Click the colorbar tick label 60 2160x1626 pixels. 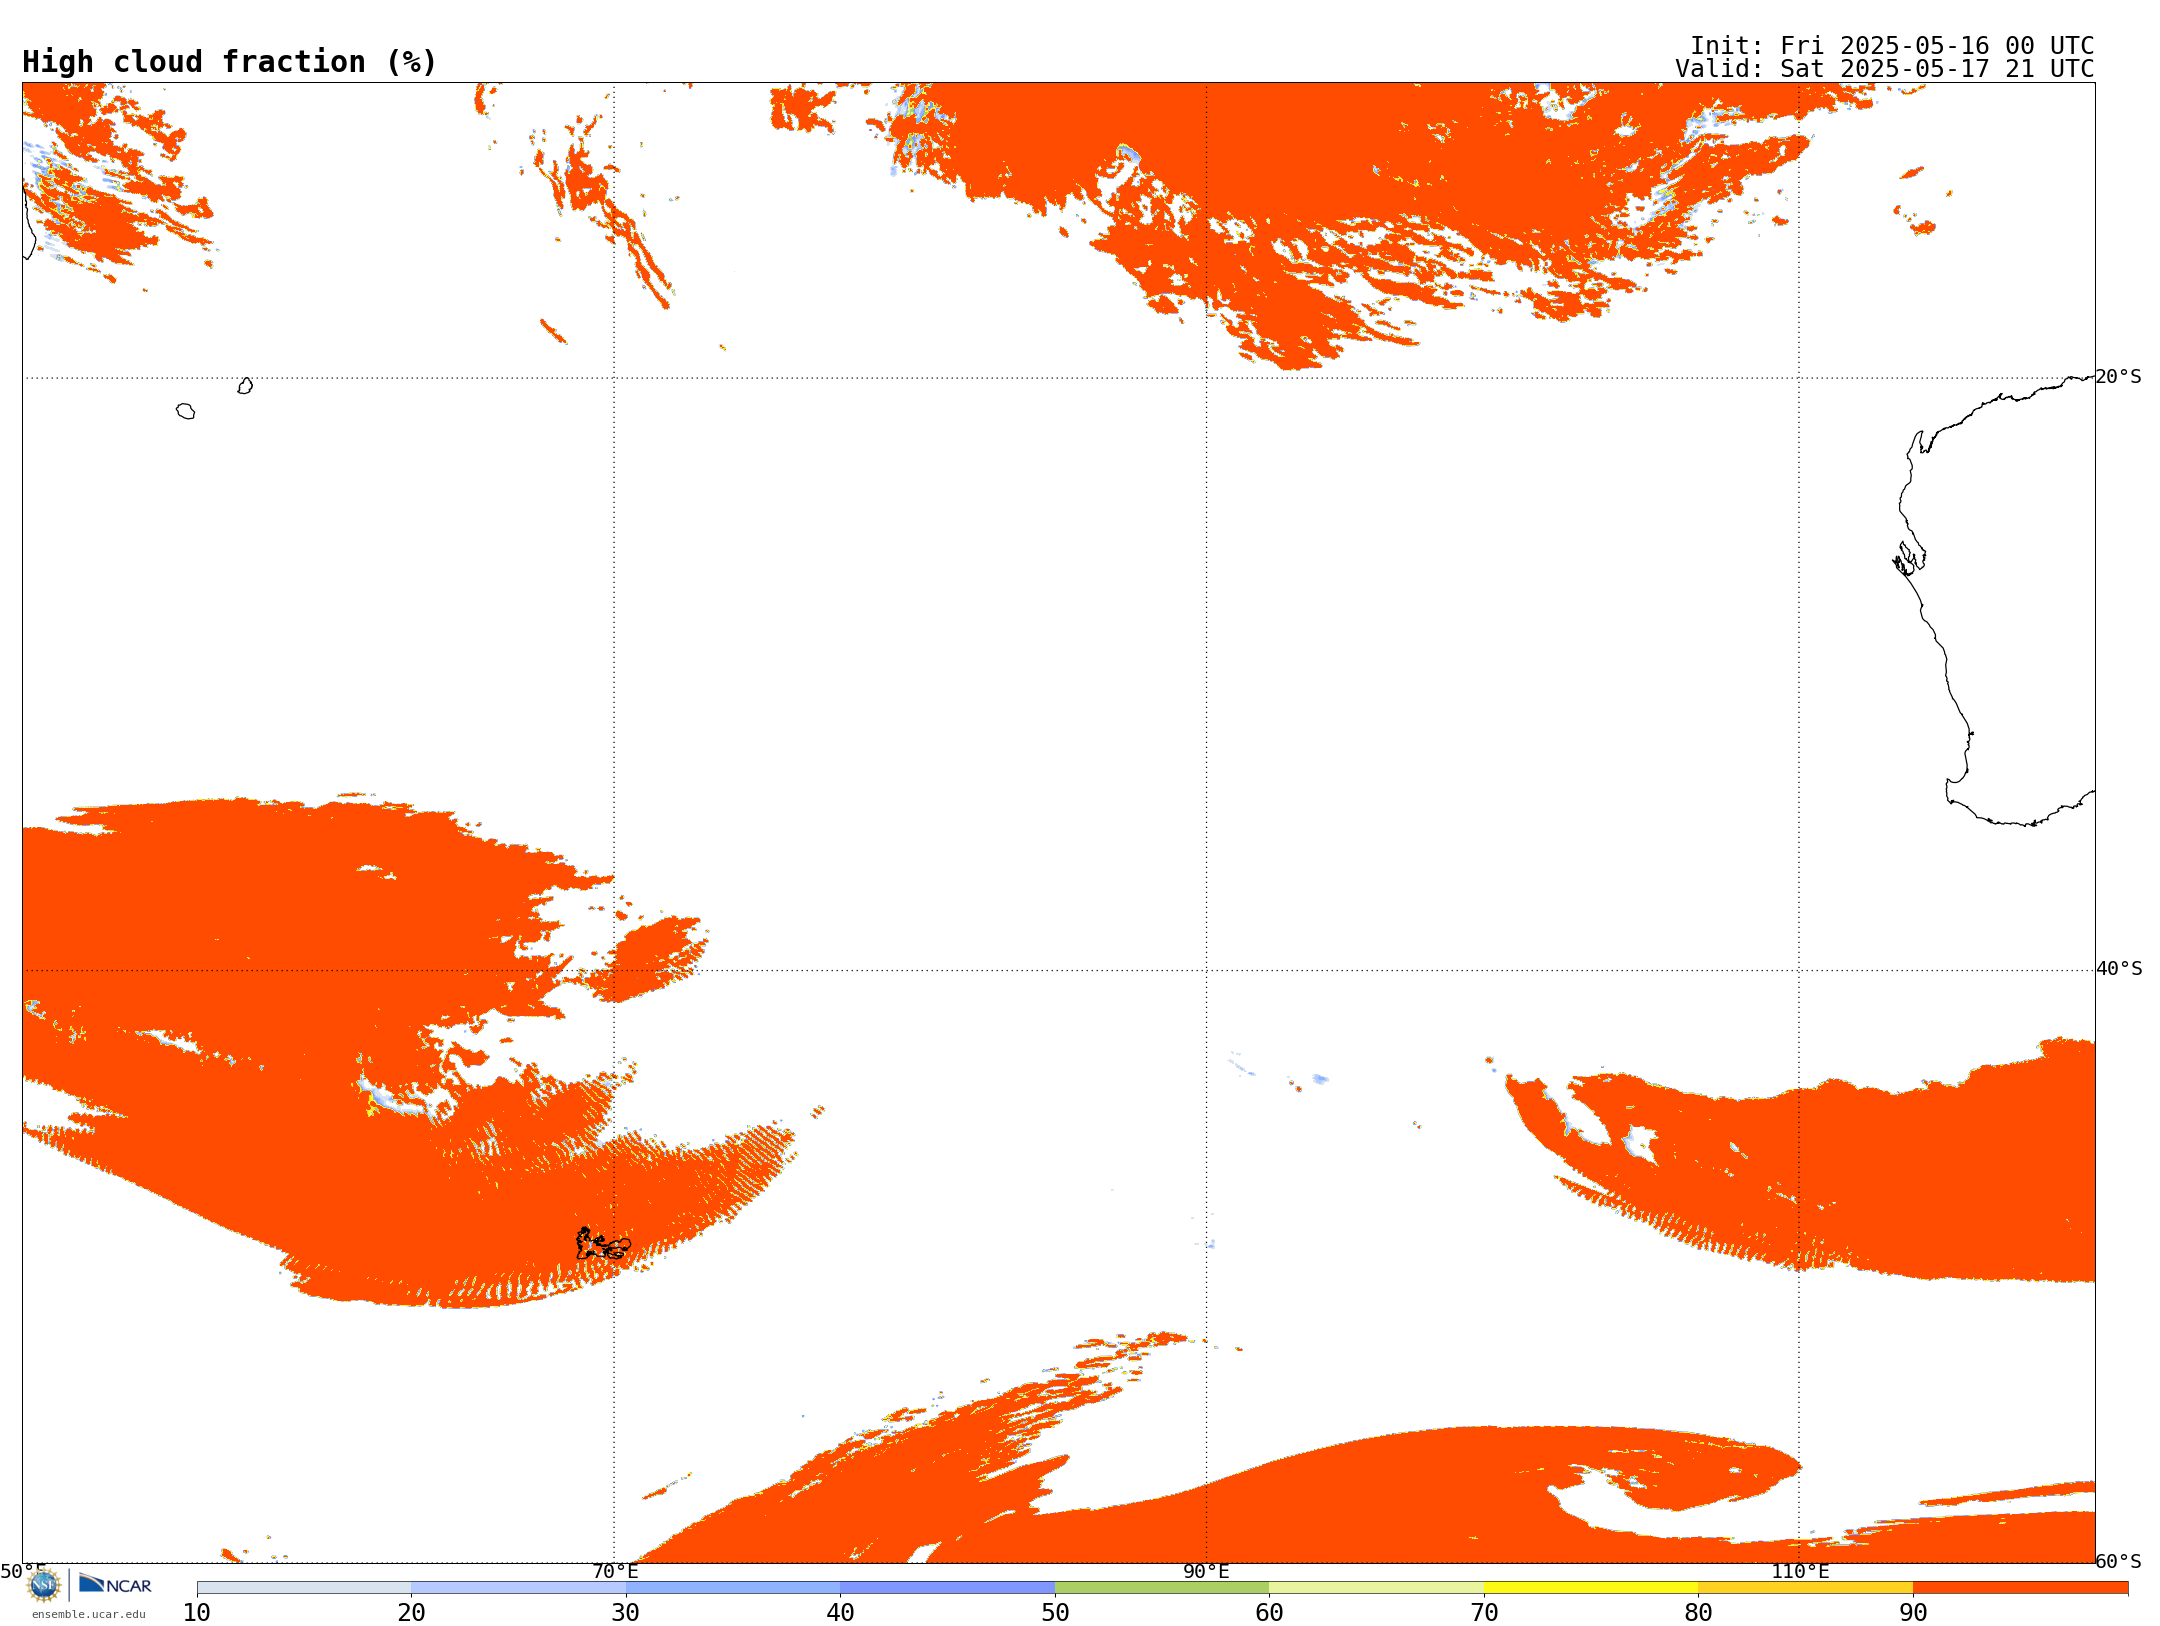point(1269,1612)
